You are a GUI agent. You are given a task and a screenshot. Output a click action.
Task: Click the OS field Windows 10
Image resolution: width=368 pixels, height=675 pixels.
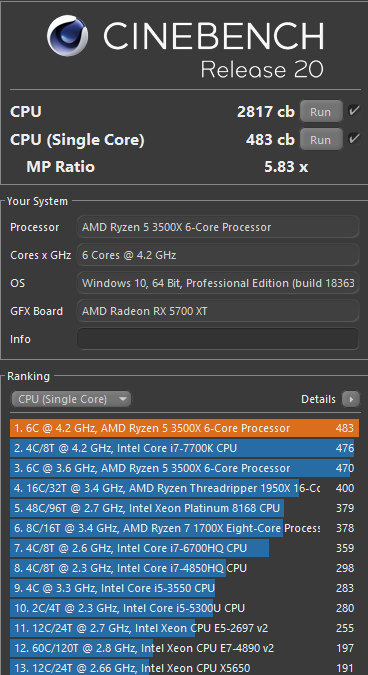coord(218,283)
